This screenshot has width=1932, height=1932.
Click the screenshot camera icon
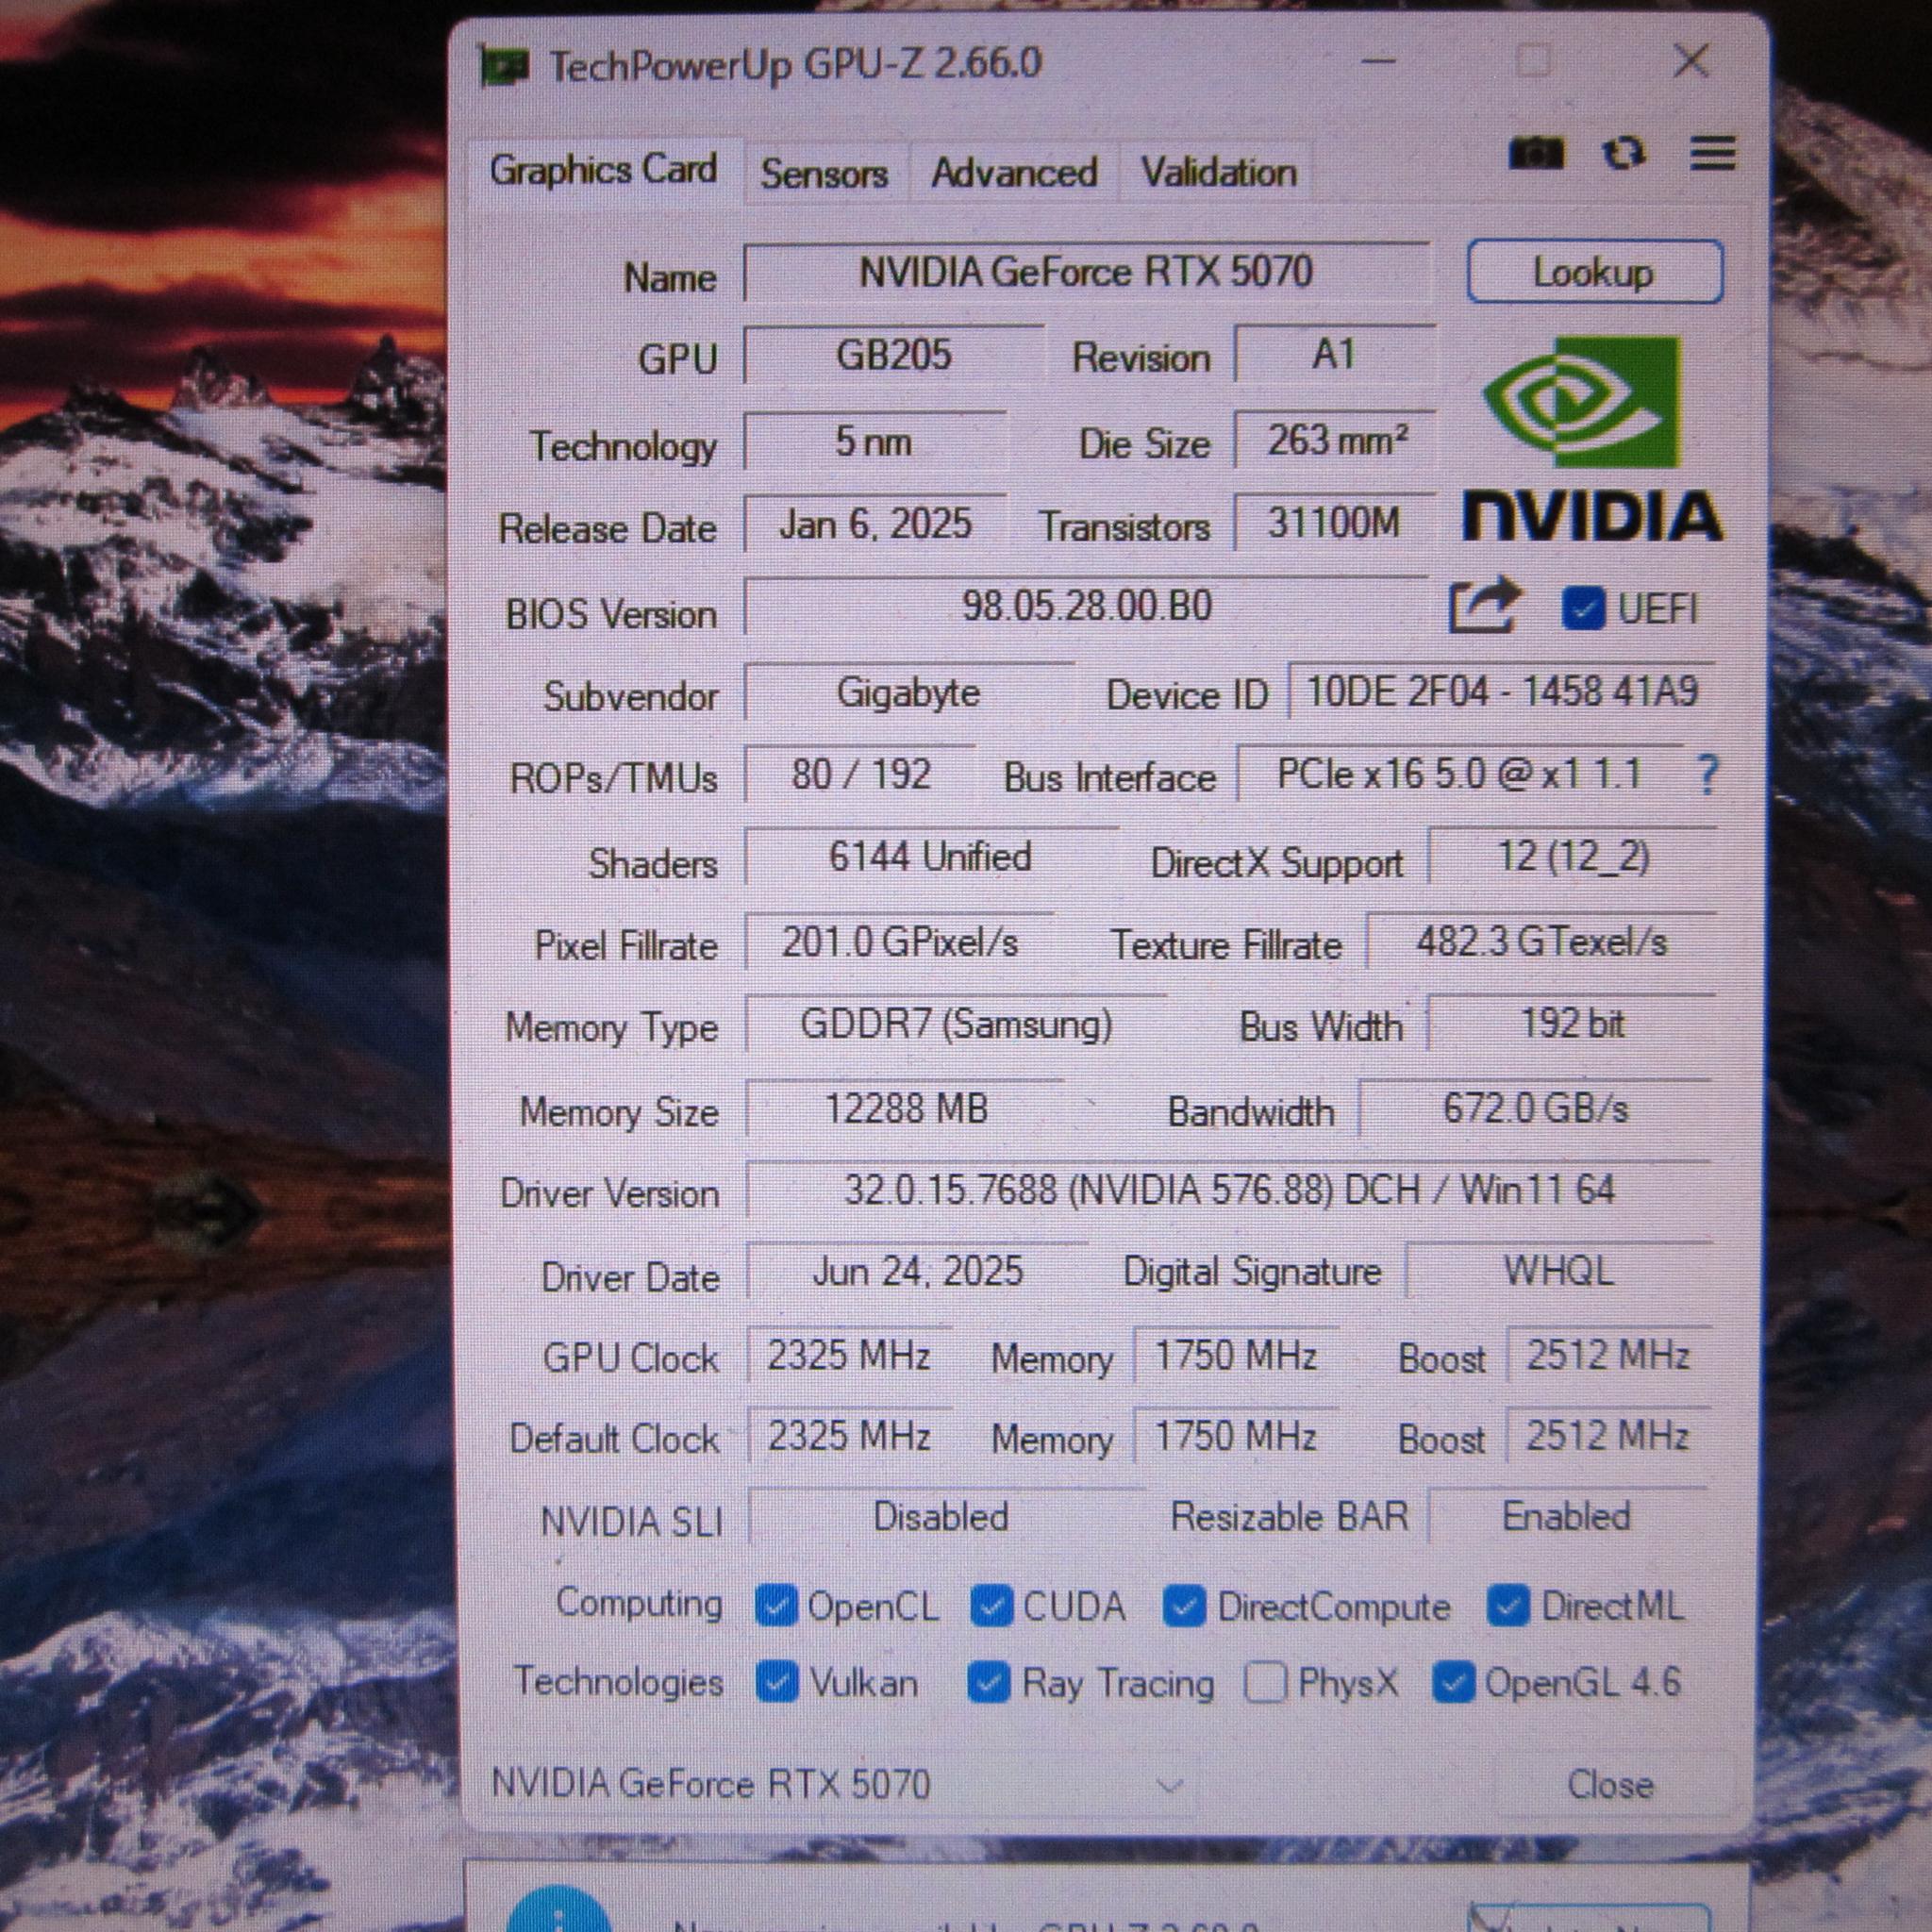[x=1536, y=153]
